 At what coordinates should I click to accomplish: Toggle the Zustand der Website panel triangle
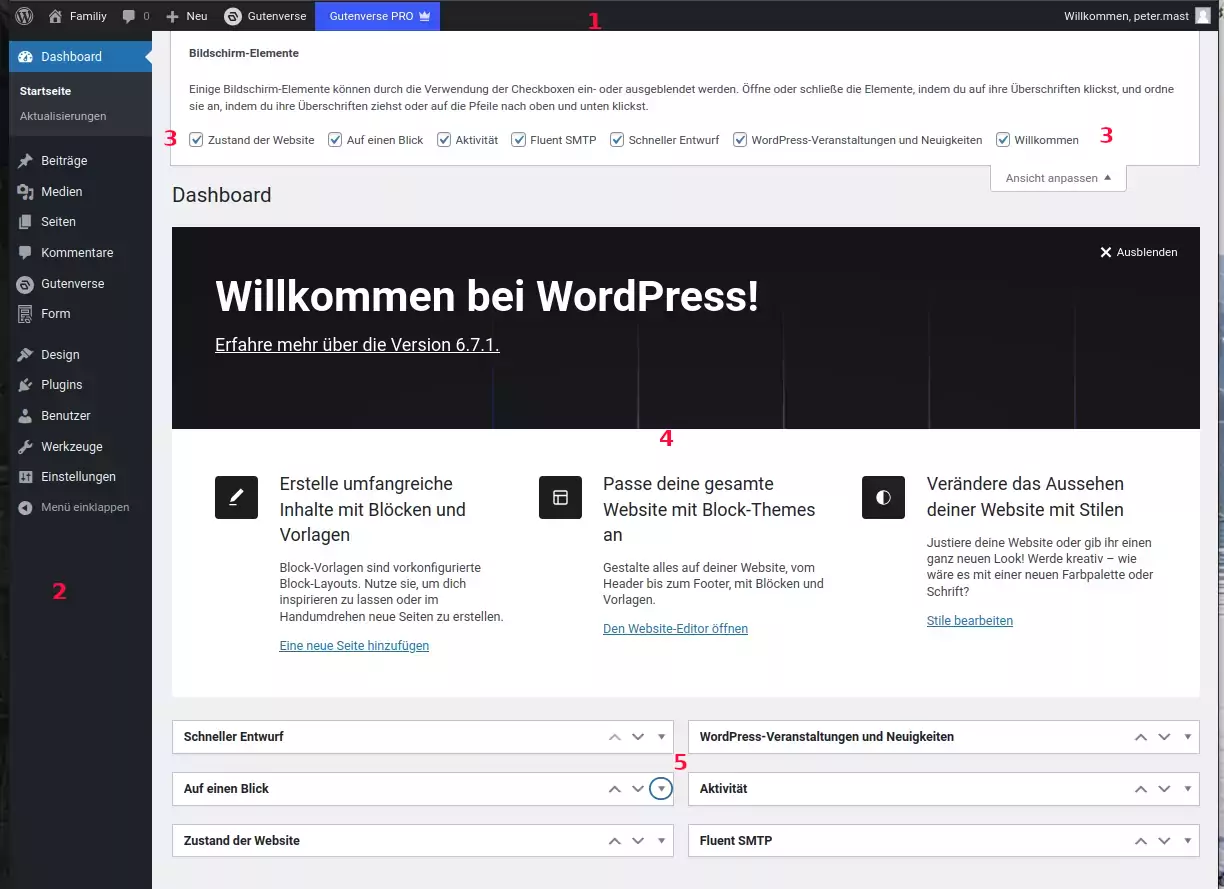coord(661,841)
